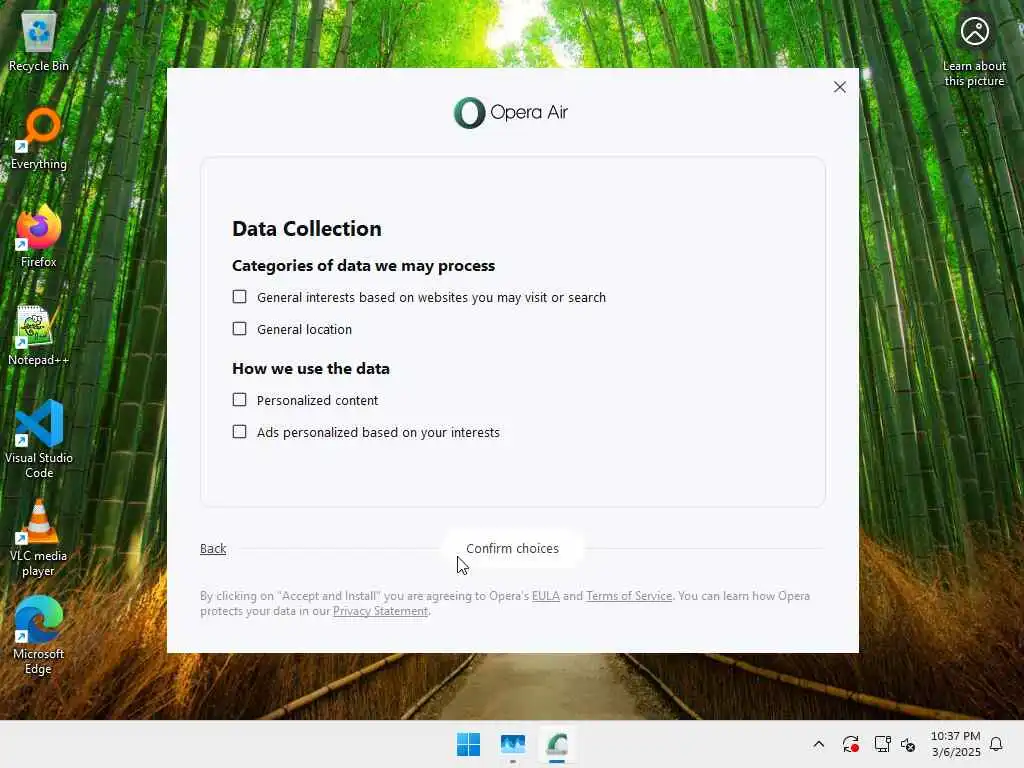Image resolution: width=1024 pixels, height=768 pixels.
Task: Select the Visual Studio Code shortcut
Action: [x=39, y=439]
